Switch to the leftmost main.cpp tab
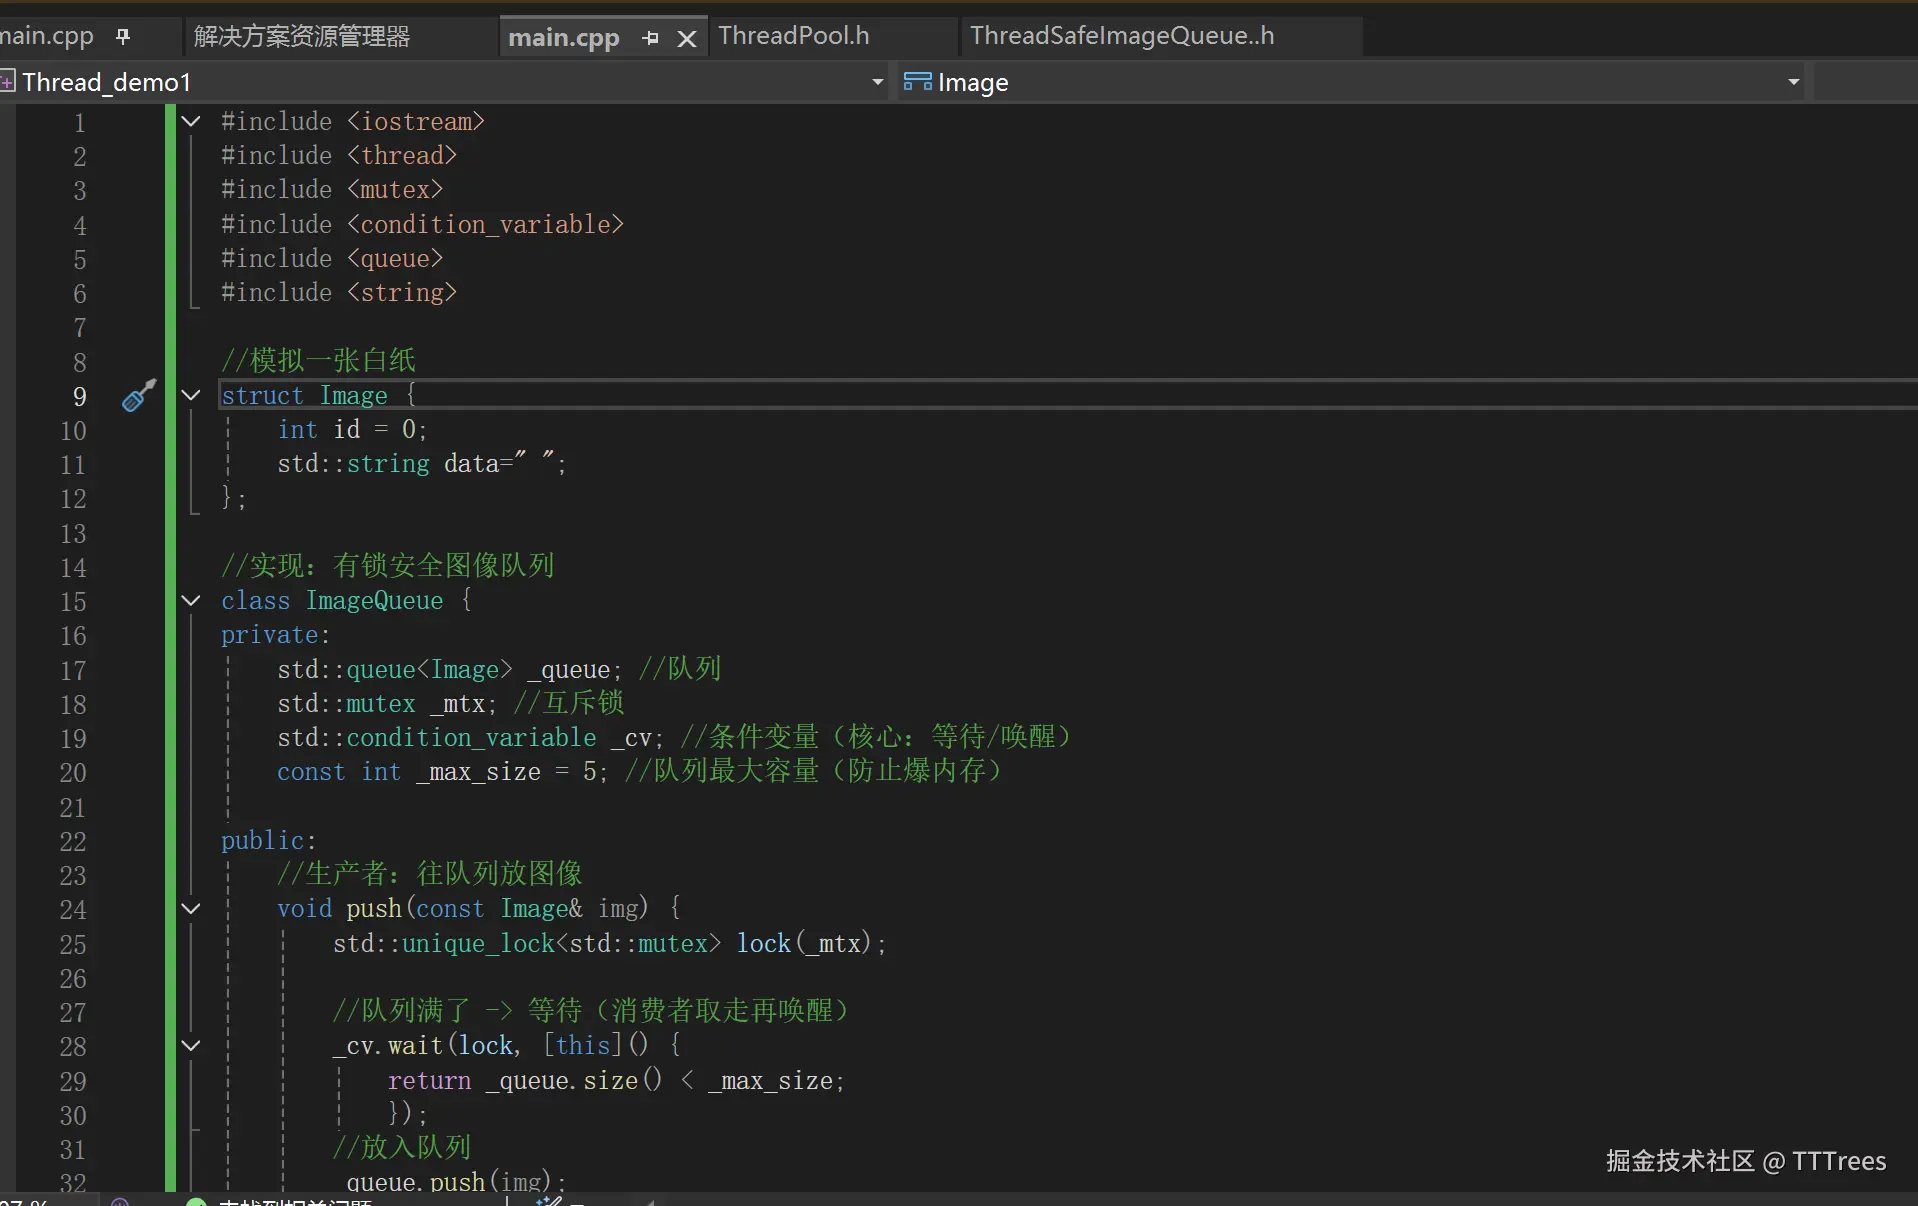 point(47,37)
